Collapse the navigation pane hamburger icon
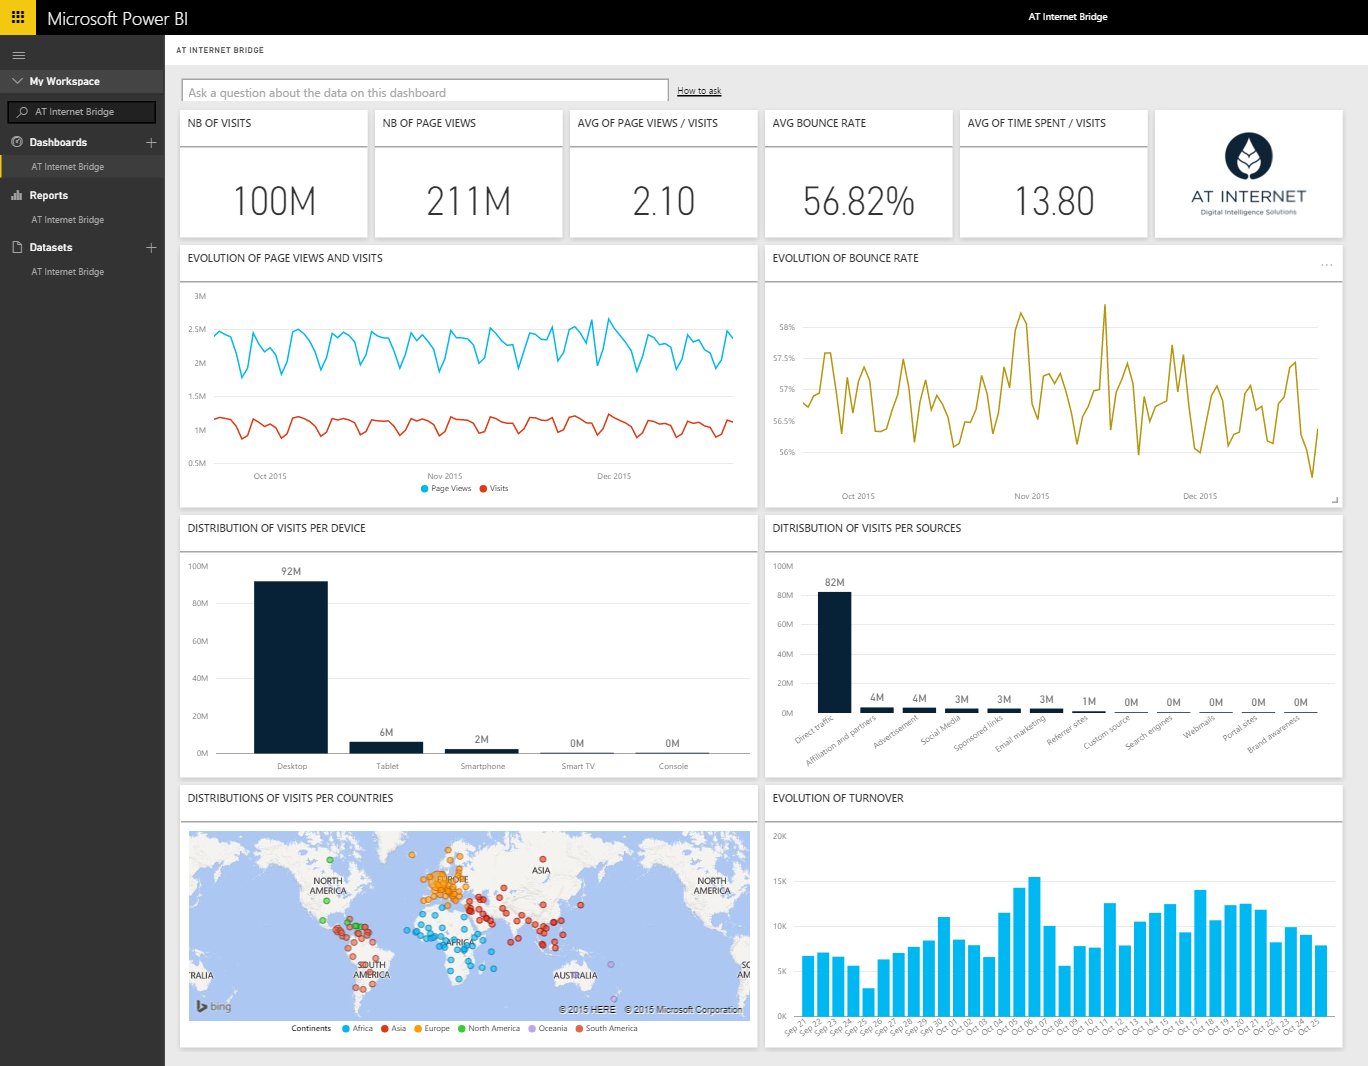 (x=18, y=55)
